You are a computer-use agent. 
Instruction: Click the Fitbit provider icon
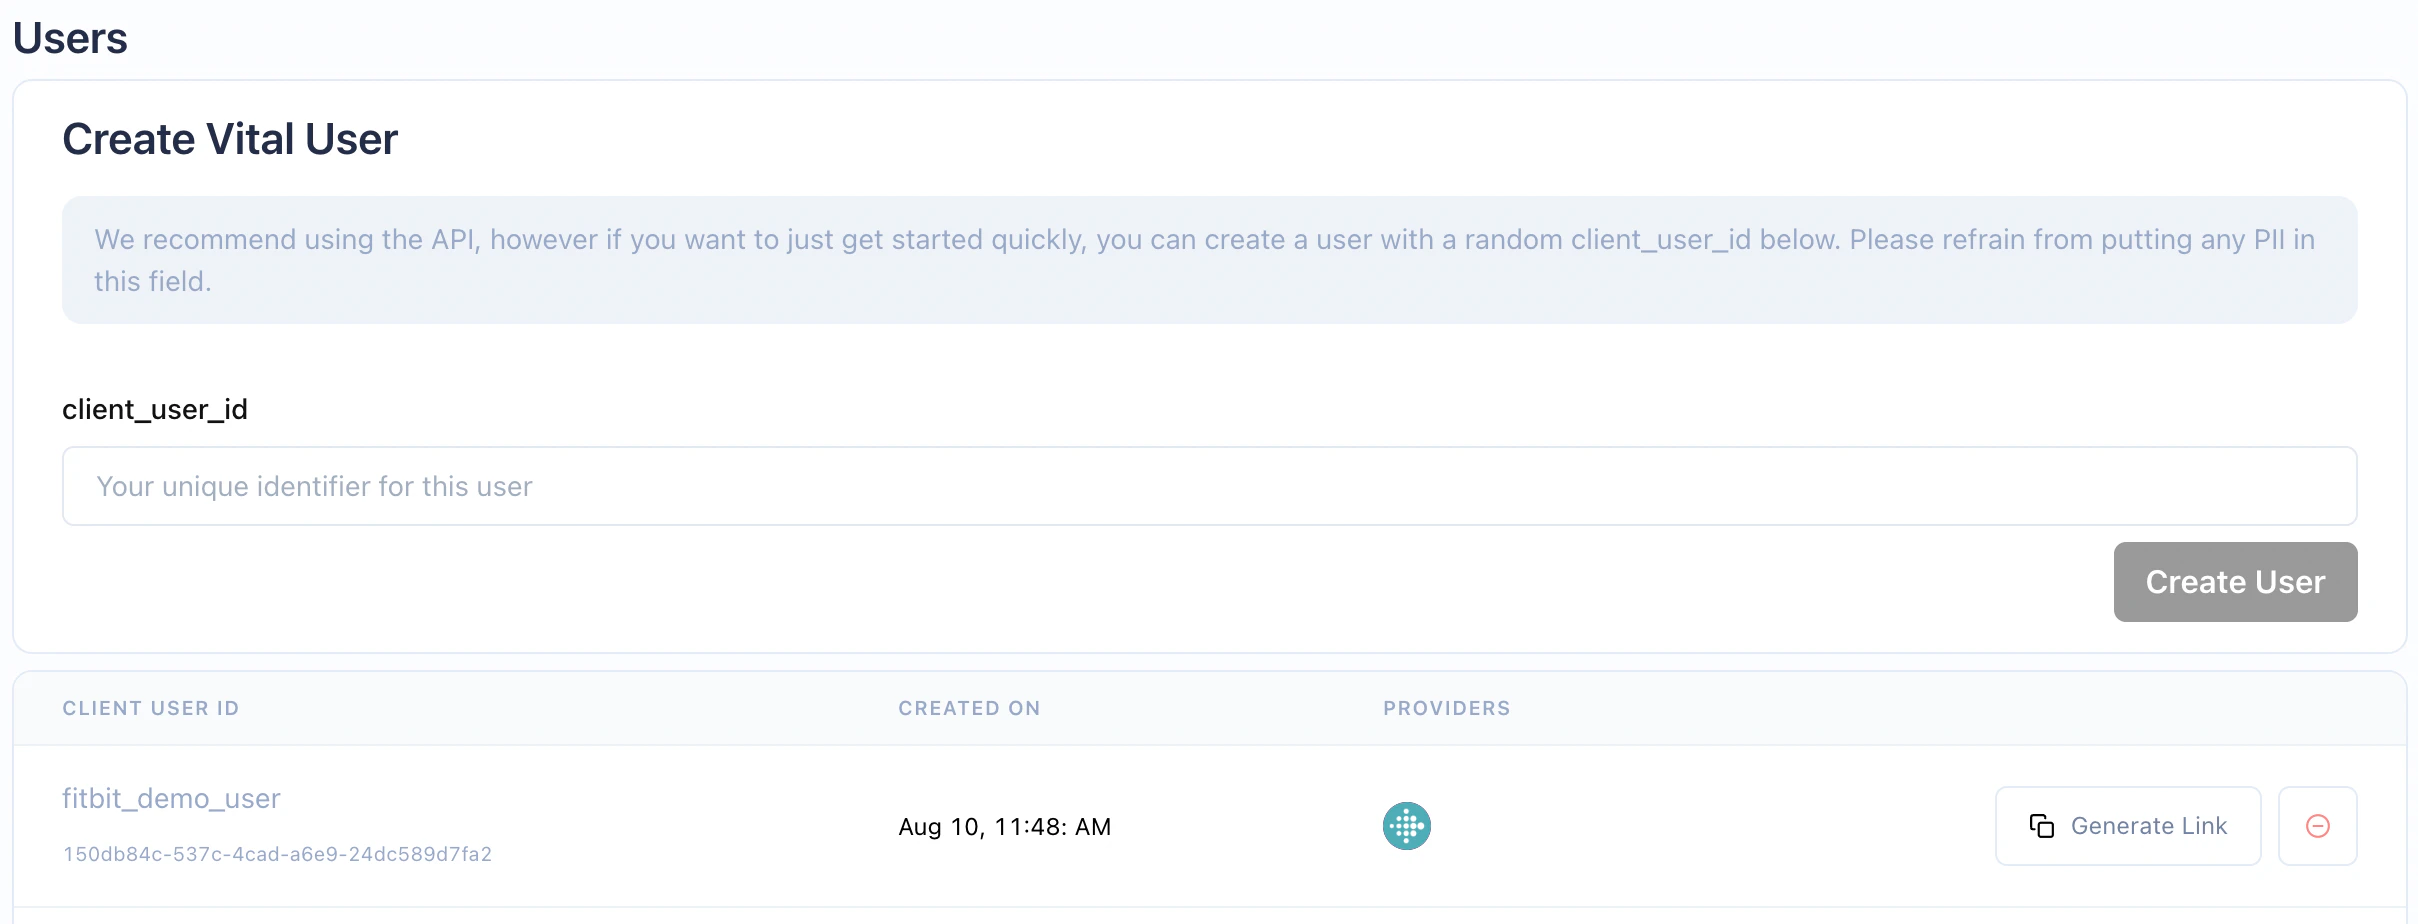1406,826
